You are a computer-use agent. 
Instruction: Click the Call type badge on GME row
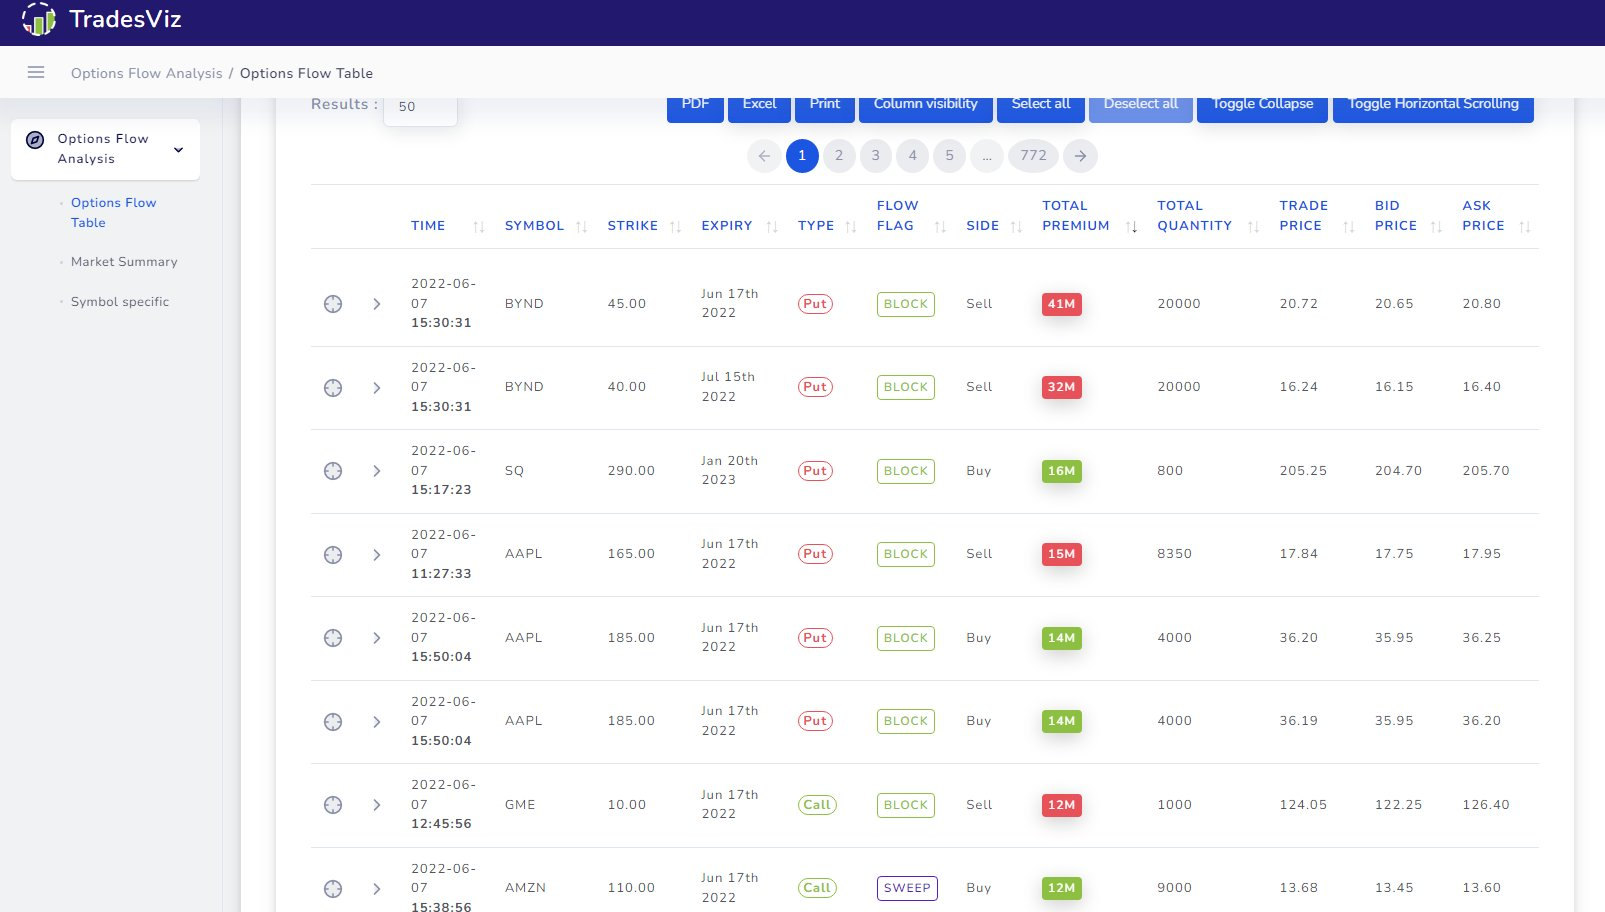(817, 805)
